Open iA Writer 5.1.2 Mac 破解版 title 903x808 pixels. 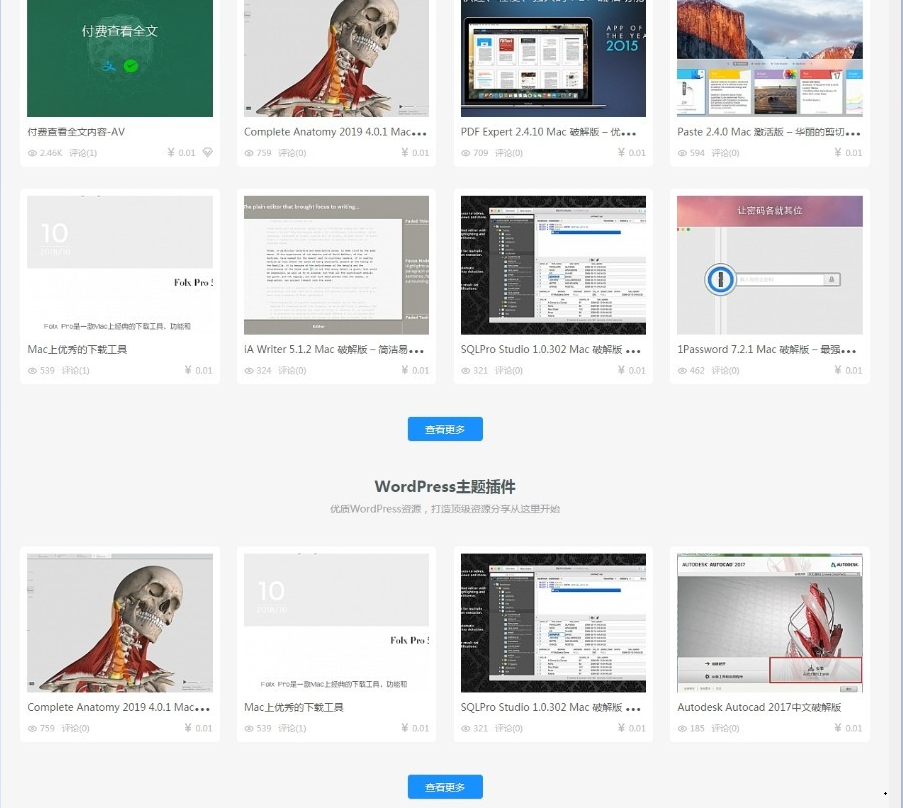pyautogui.click(x=334, y=350)
